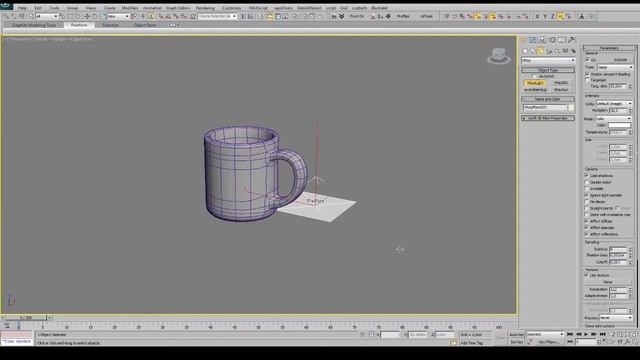This screenshot has width=640, height=360.
Task: Open the Hierarchy command panel tab
Action: tap(542, 40)
